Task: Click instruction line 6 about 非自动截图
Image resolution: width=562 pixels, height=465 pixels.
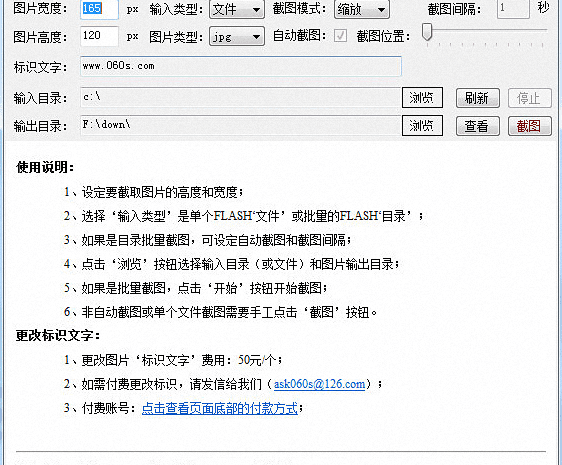Action: pos(220,312)
